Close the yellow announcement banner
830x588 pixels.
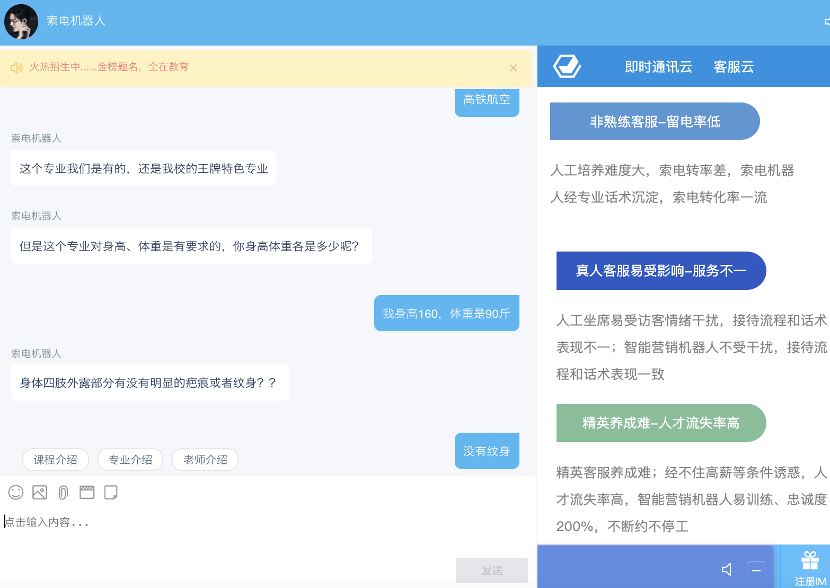tap(513, 68)
